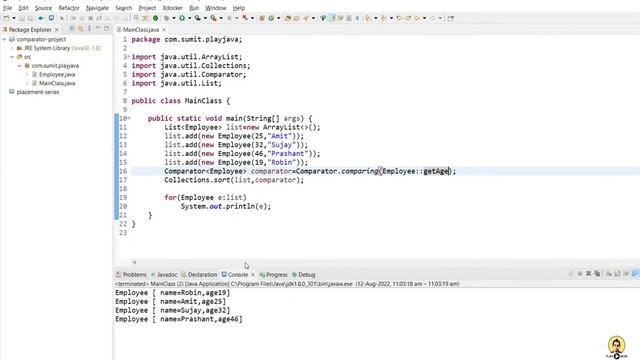The image size is (640, 360).
Task: Click the Next Annotation toolbar icon
Action: click(x=368, y=18)
